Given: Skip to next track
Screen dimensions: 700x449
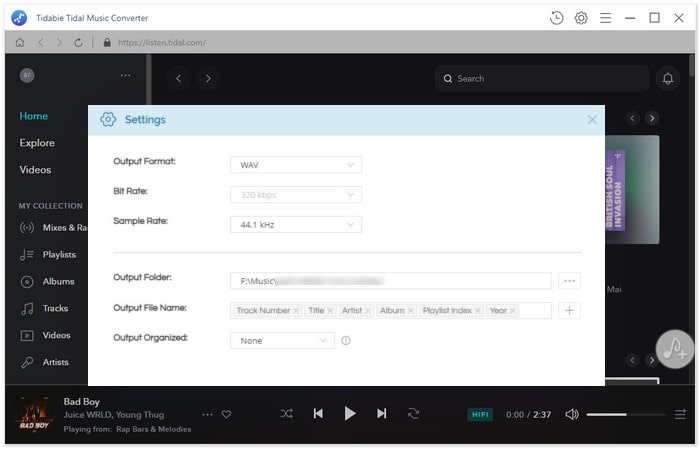Looking at the screenshot, I should [381, 414].
